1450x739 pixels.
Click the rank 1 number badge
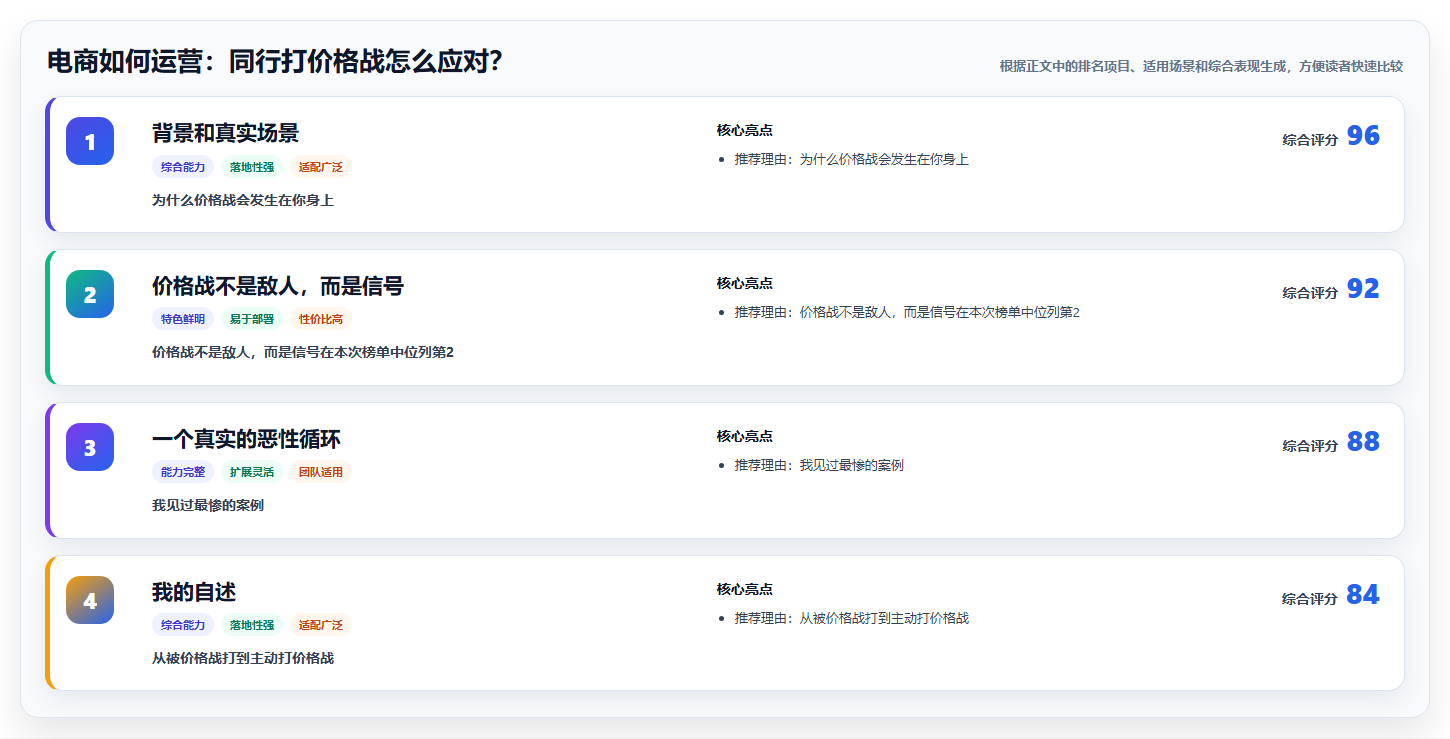pyautogui.click(x=90, y=141)
